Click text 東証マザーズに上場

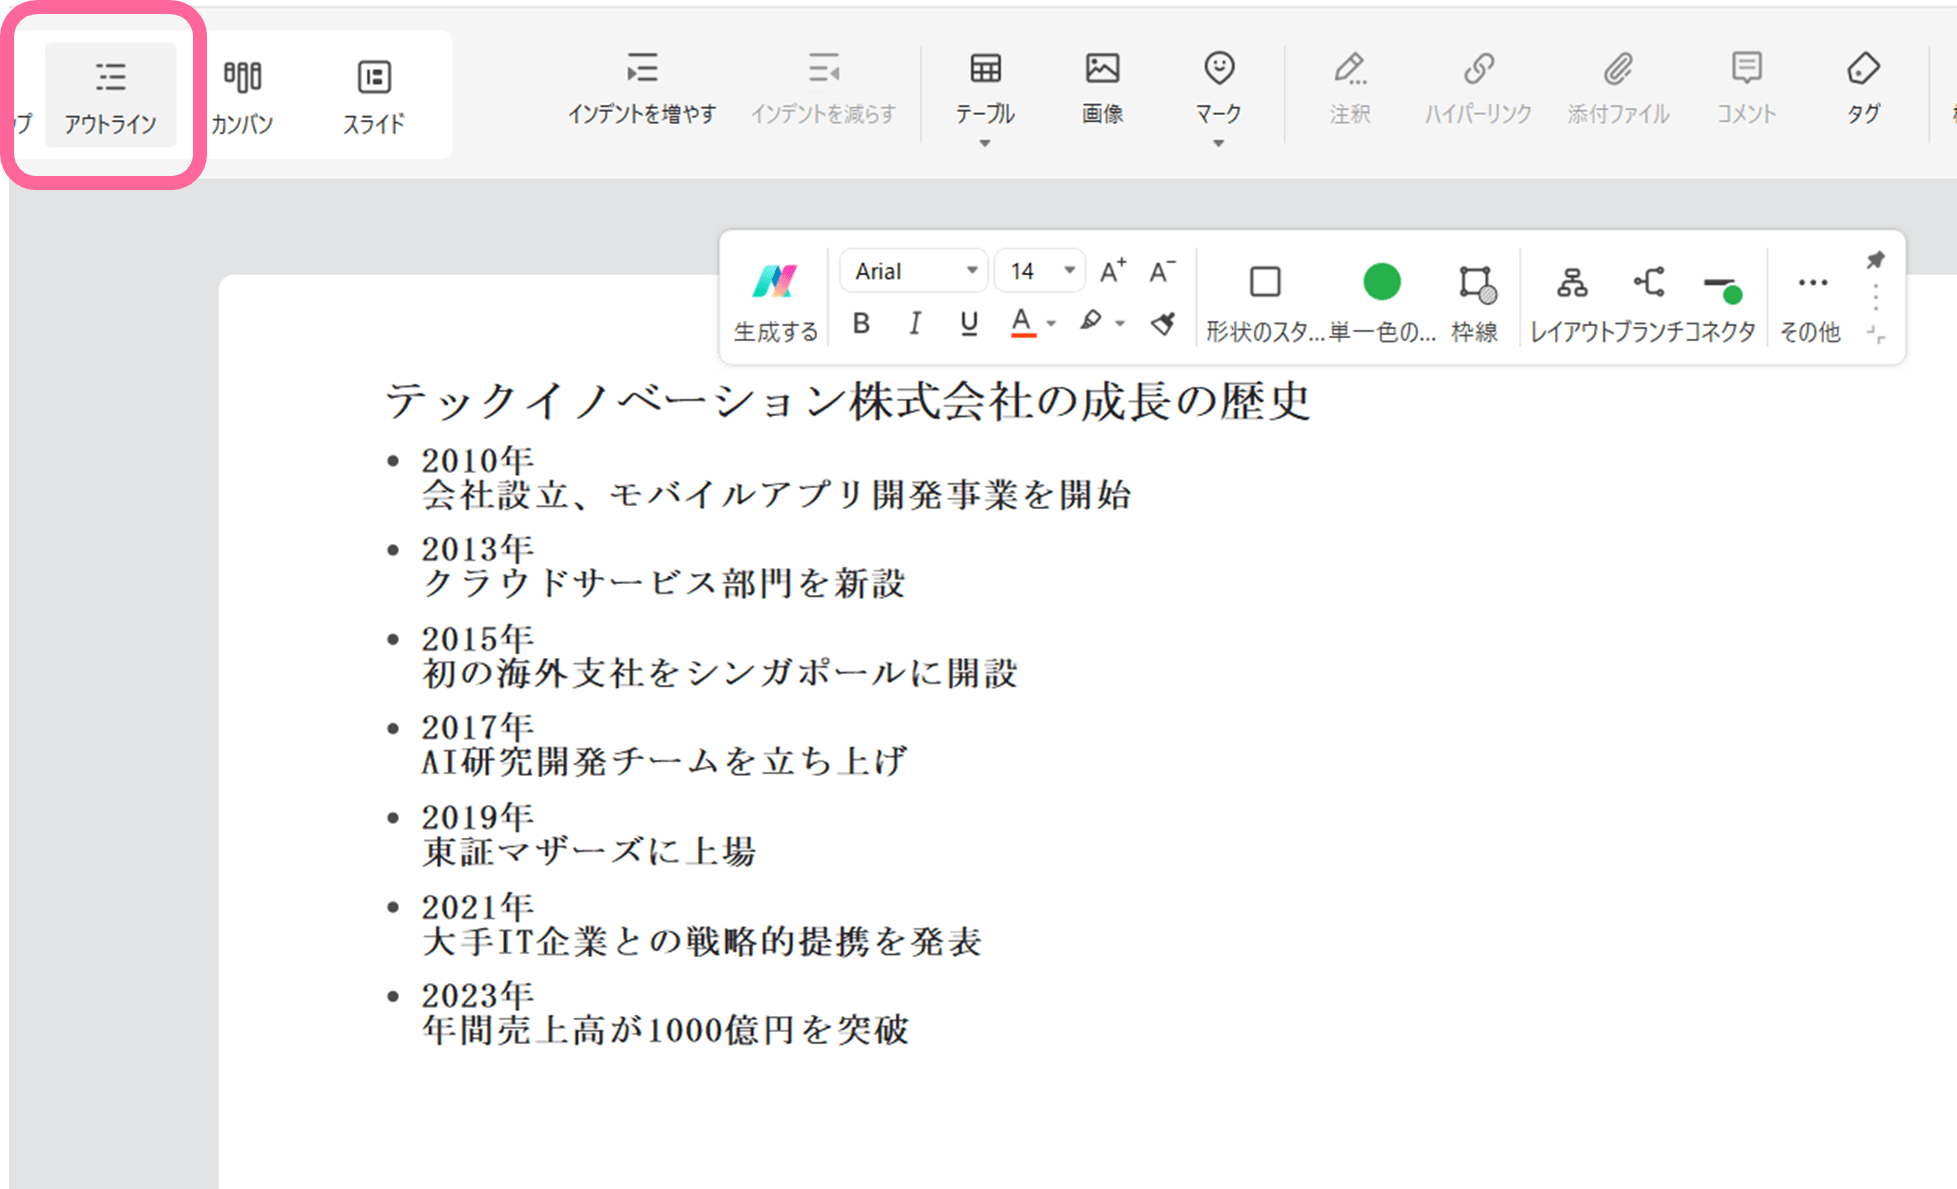(x=589, y=851)
